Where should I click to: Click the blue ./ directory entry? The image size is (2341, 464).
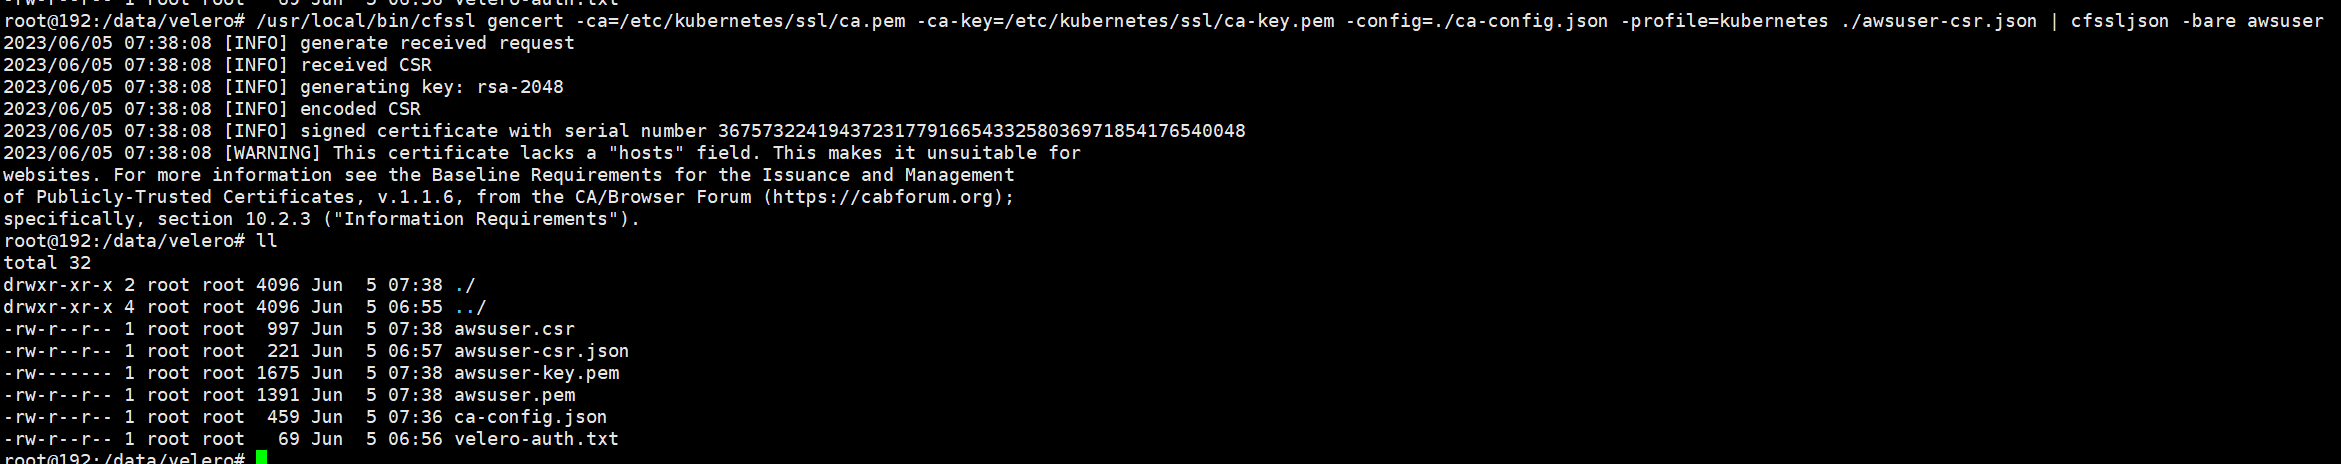click(465, 285)
